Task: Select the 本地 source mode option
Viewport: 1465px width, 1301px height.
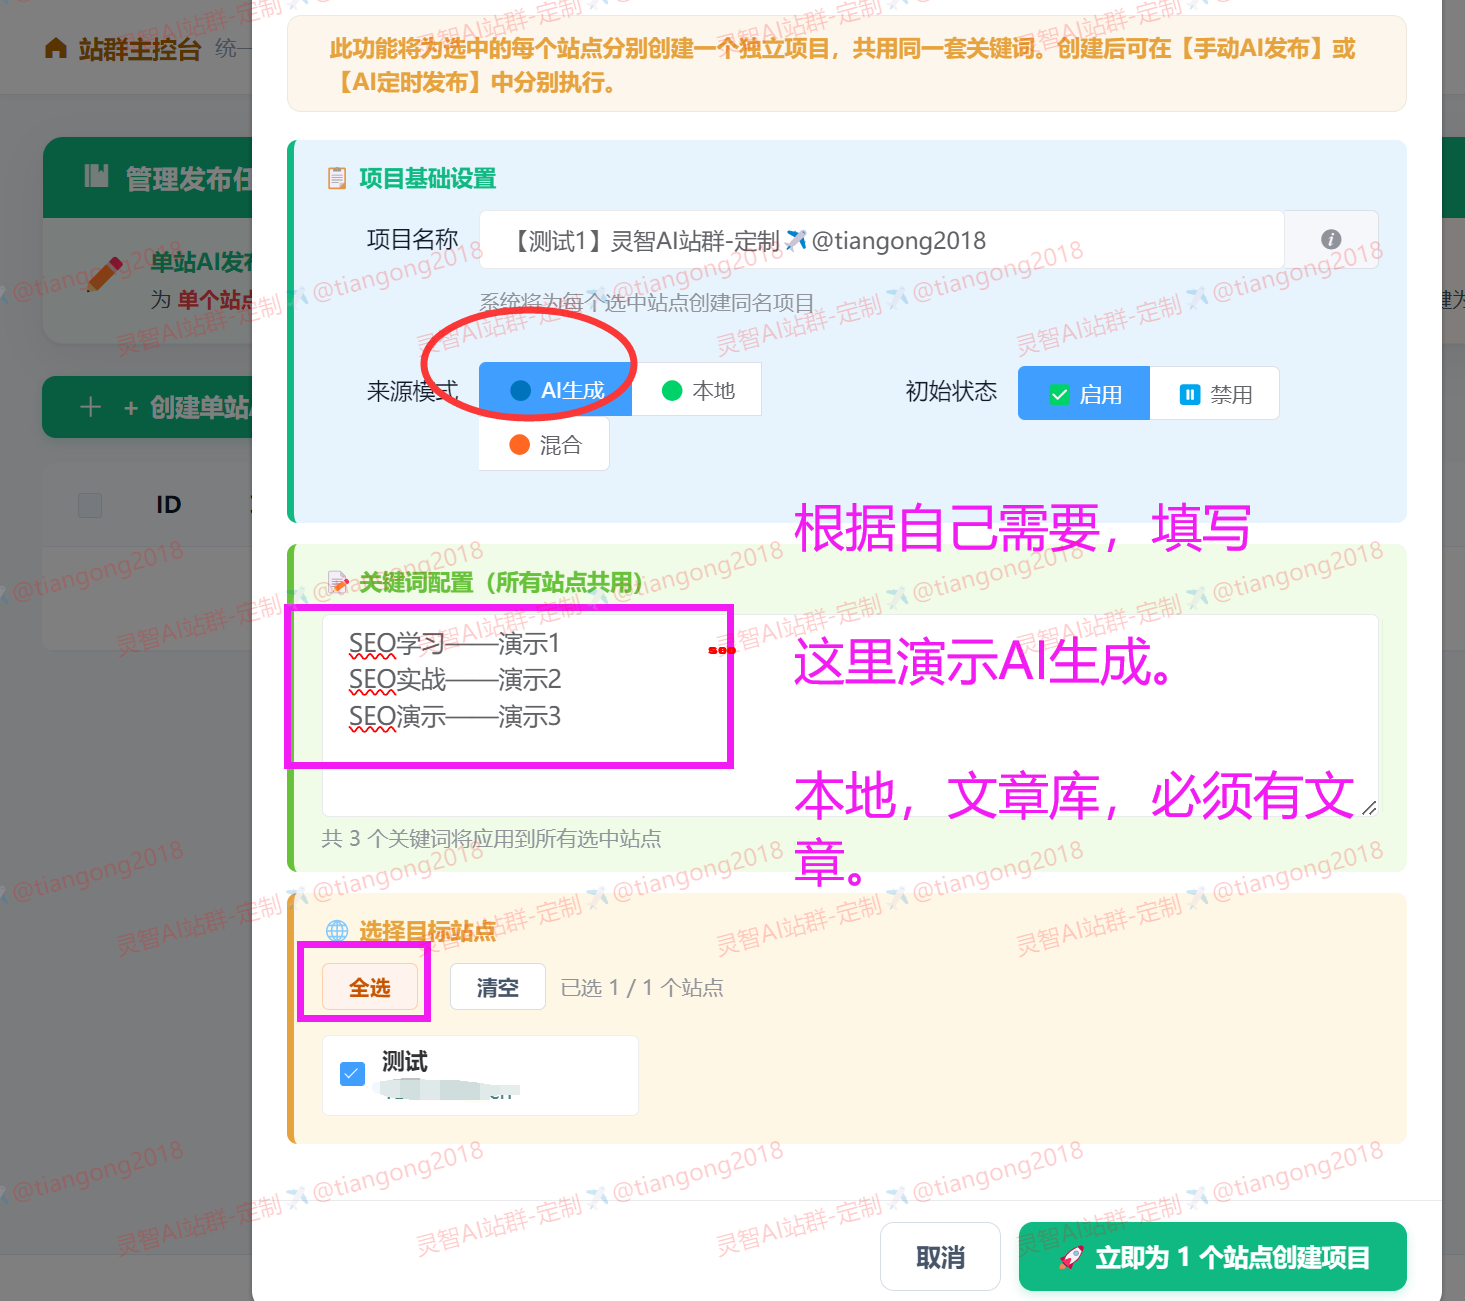Action: [696, 390]
